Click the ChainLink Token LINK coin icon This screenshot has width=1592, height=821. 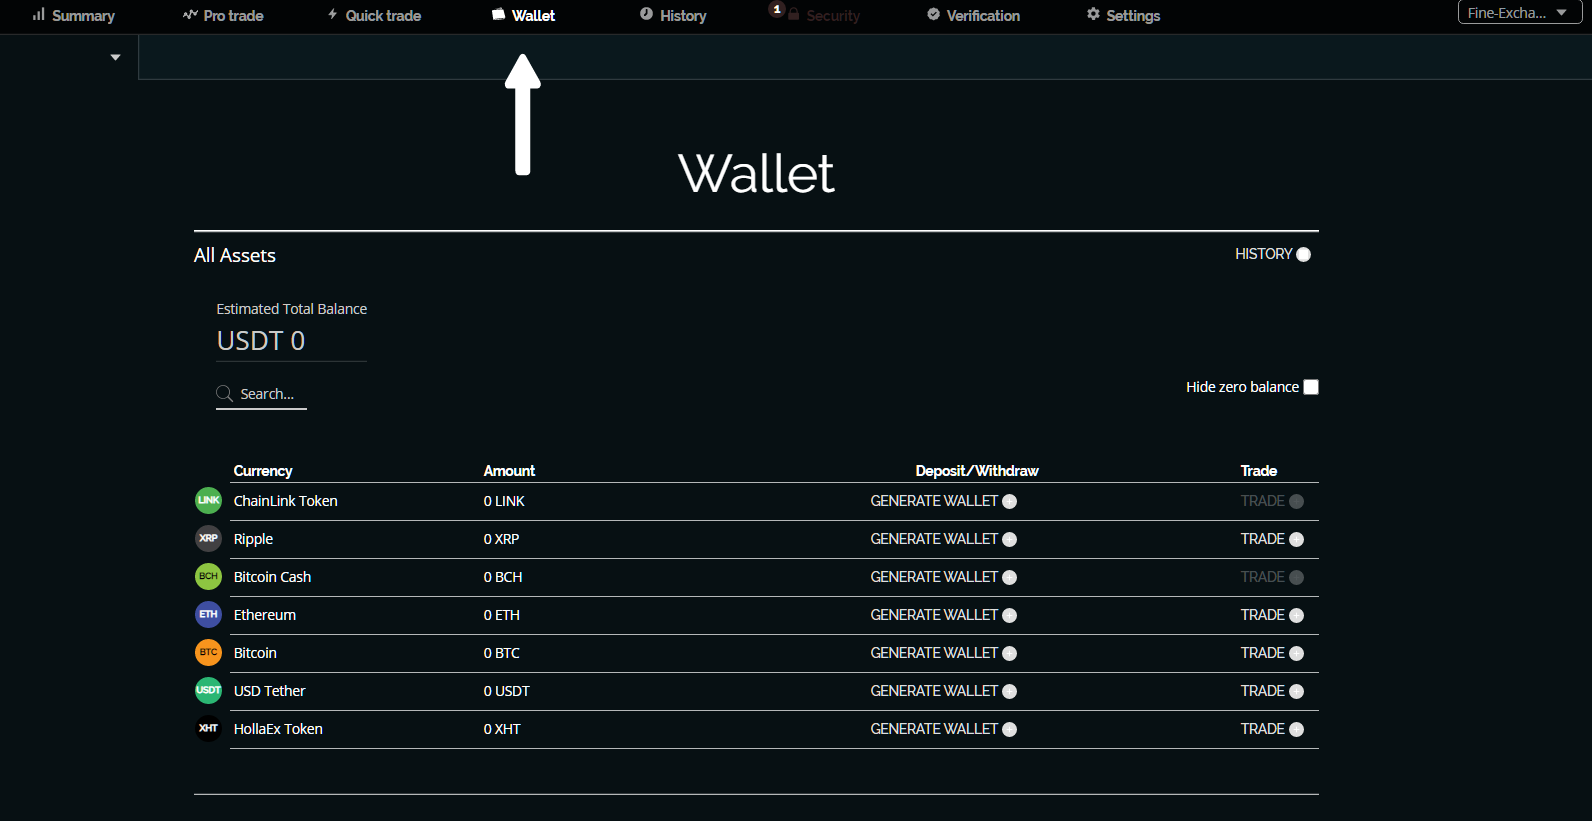click(x=208, y=500)
